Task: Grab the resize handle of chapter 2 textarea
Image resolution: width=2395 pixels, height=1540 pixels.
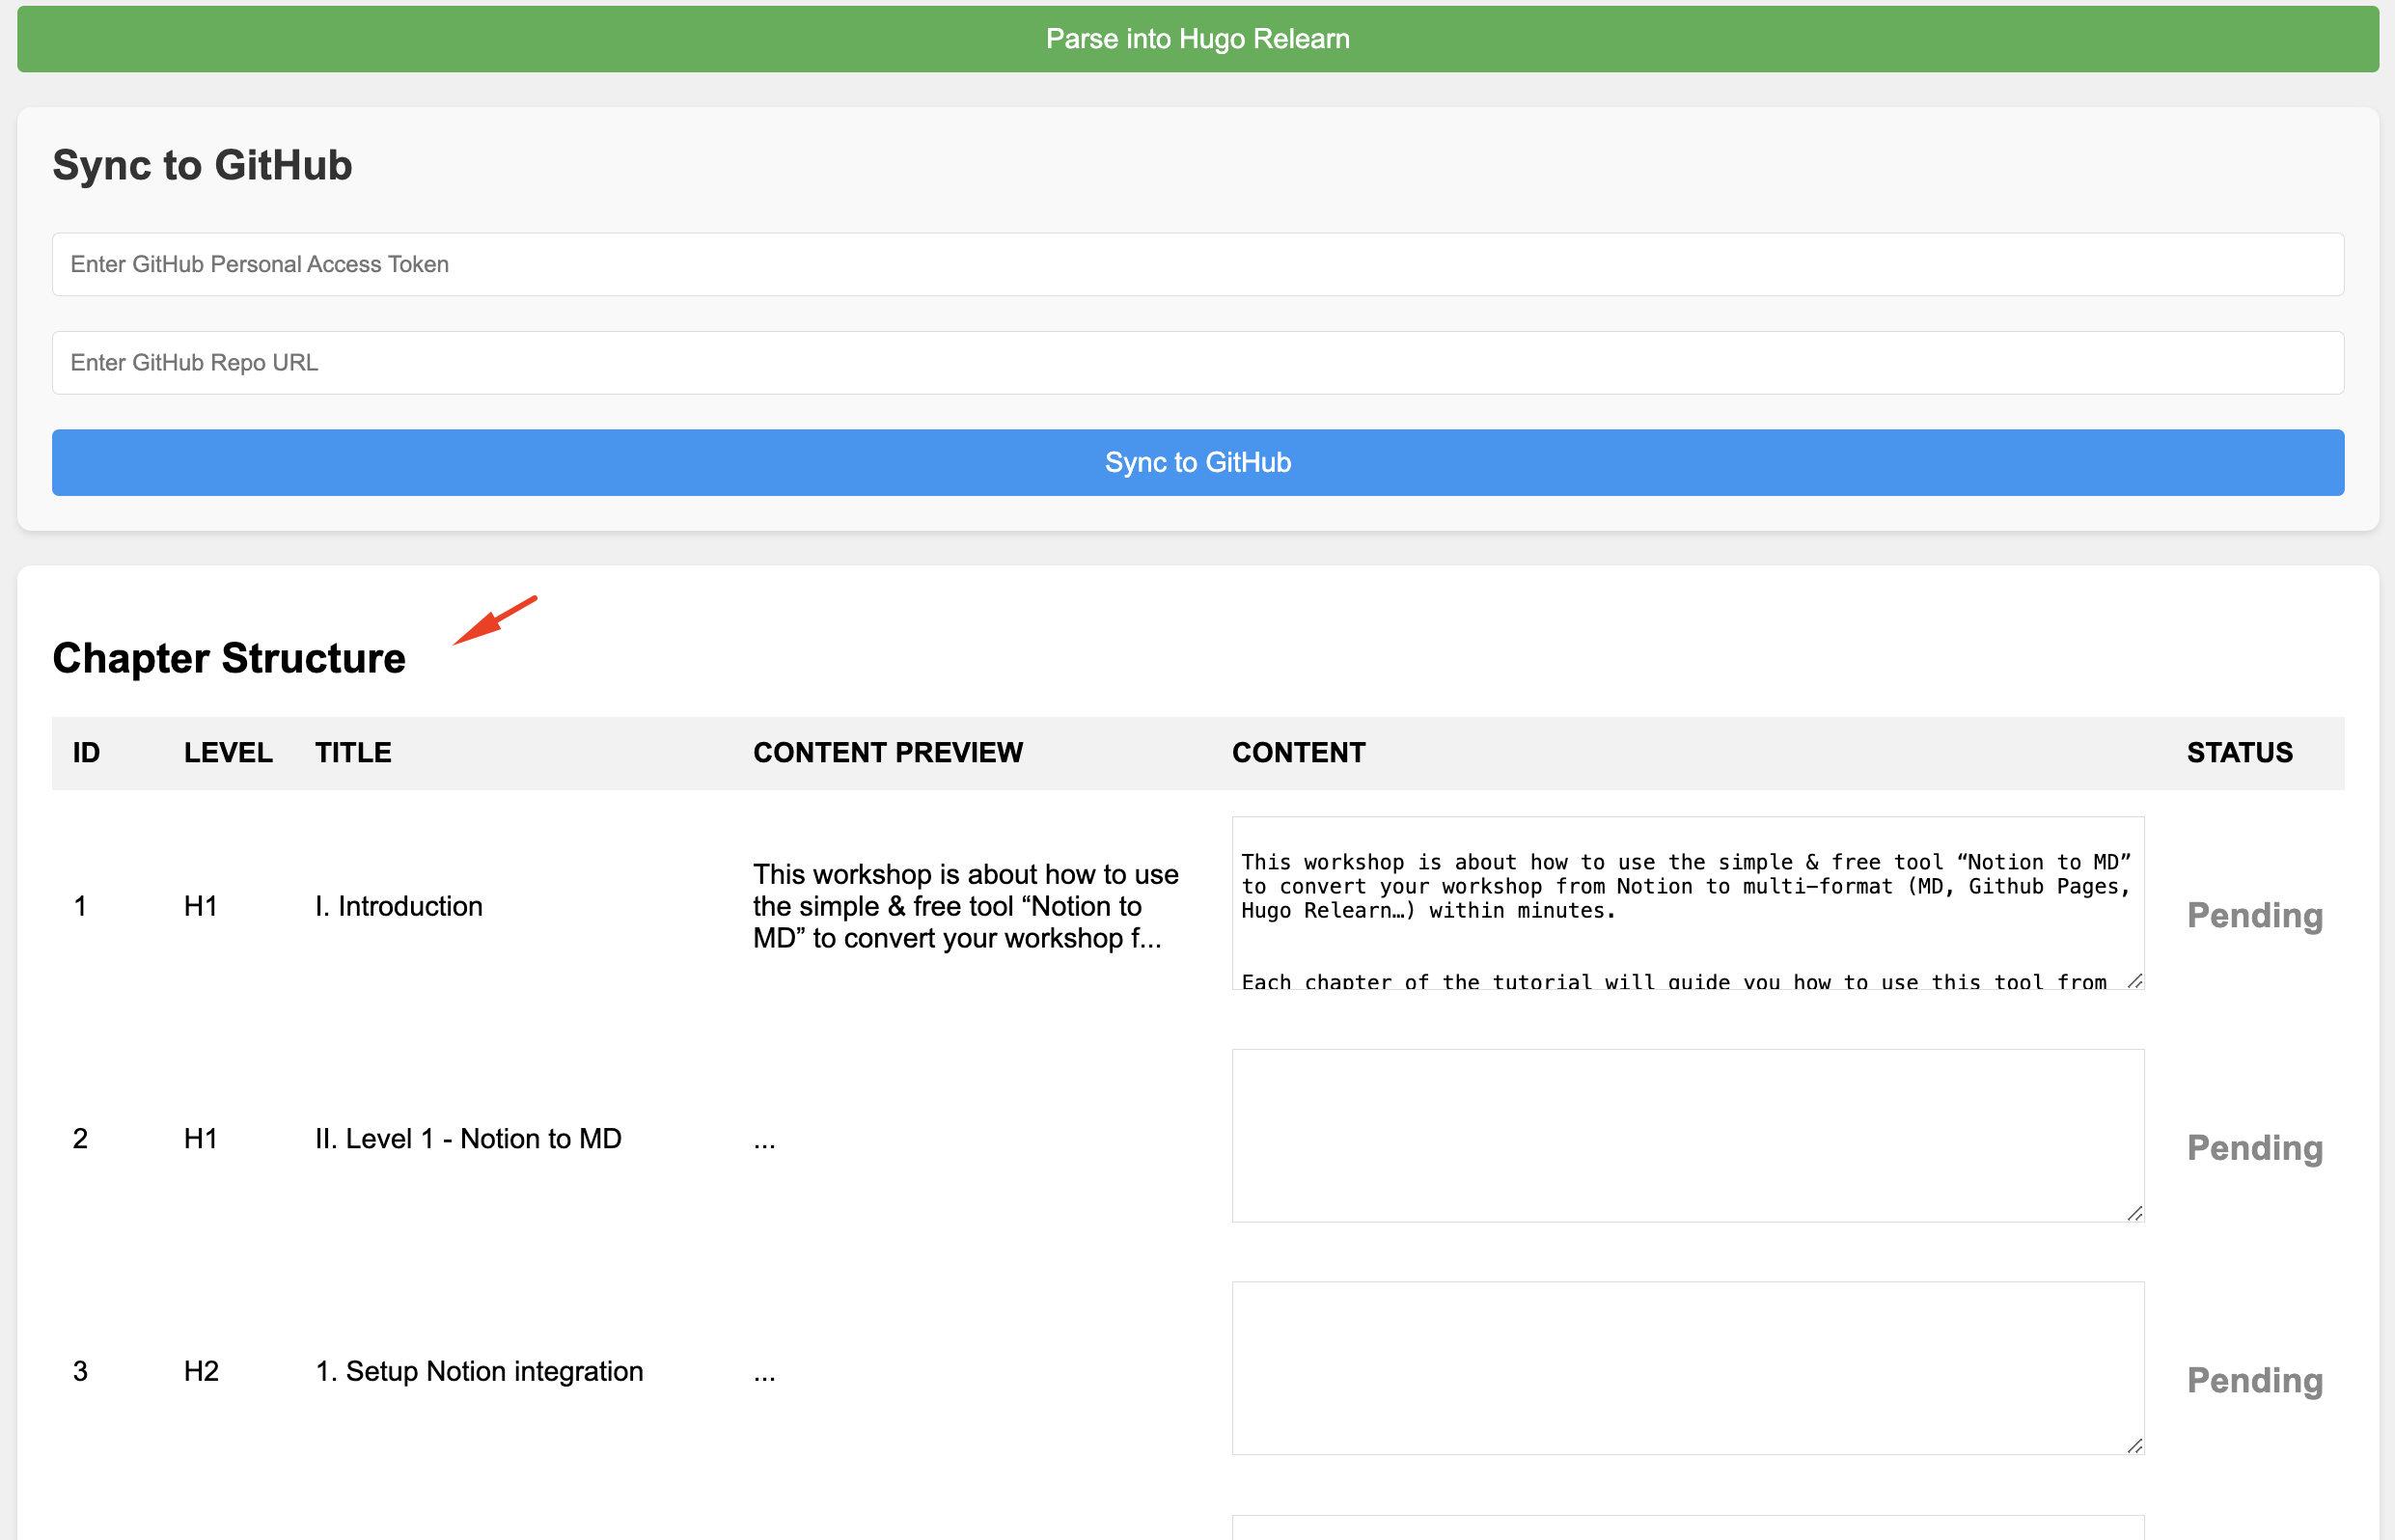Action: (2134, 1213)
